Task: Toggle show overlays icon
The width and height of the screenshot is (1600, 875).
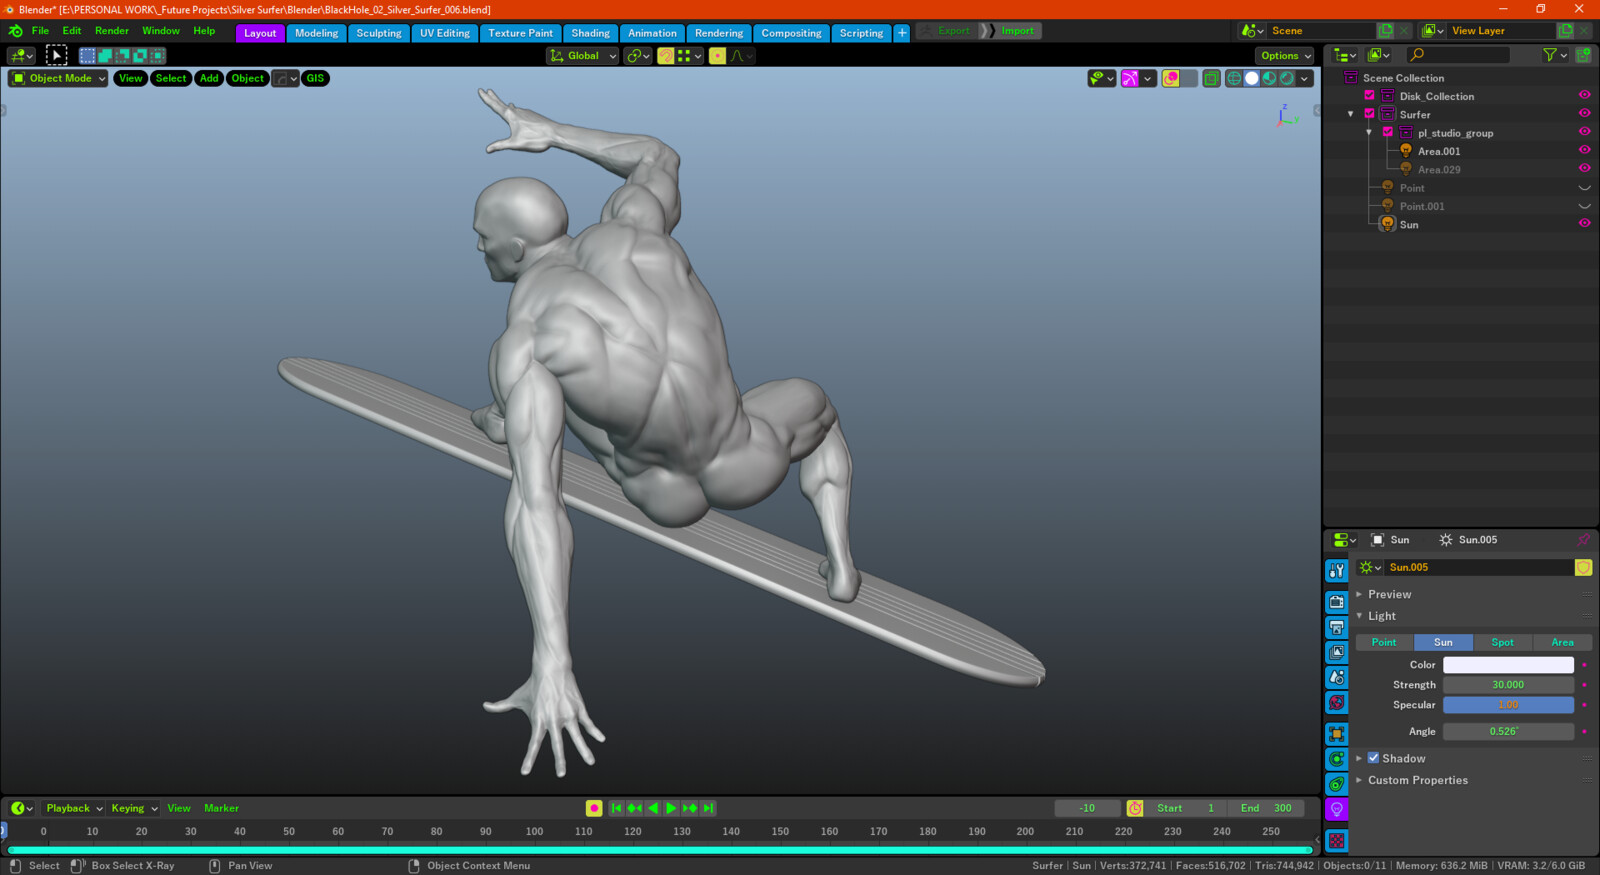Action: [1171, 78]
